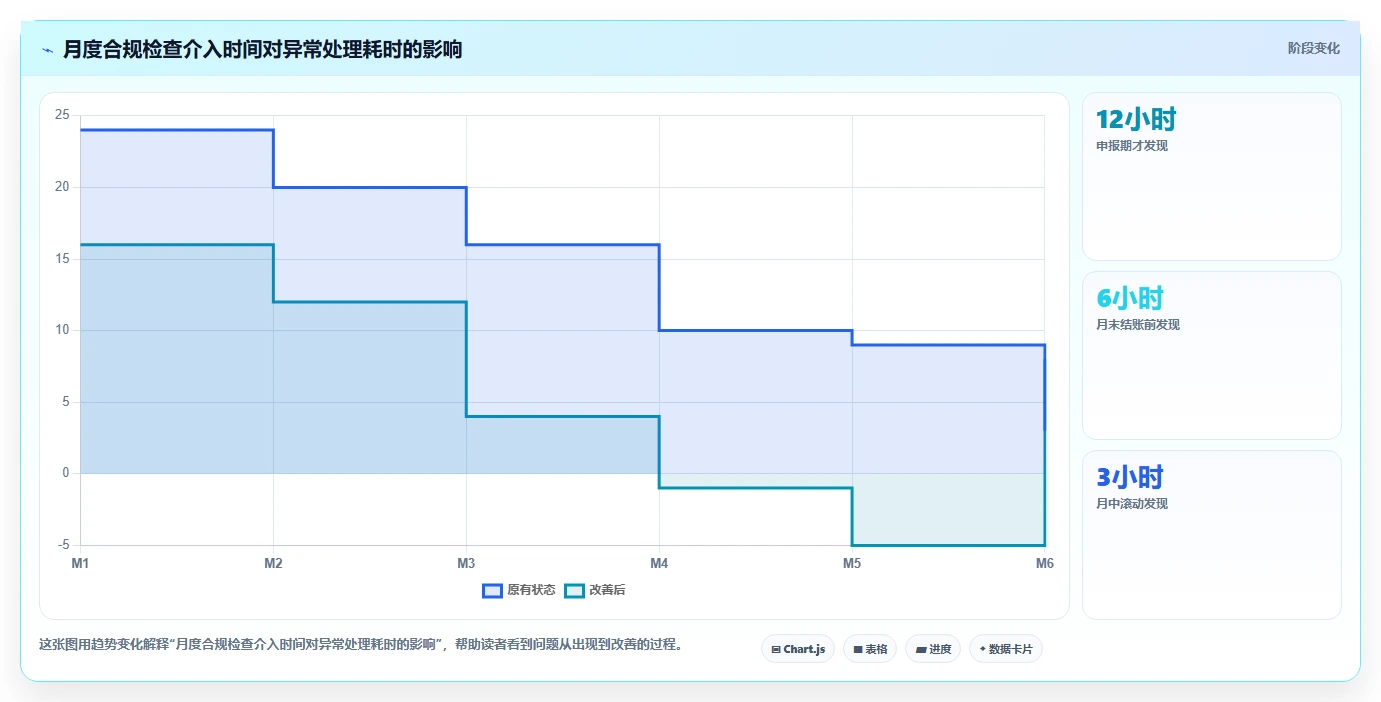
Task: Select the Chart.js tag chip
Action: click(x=797, y=649)
